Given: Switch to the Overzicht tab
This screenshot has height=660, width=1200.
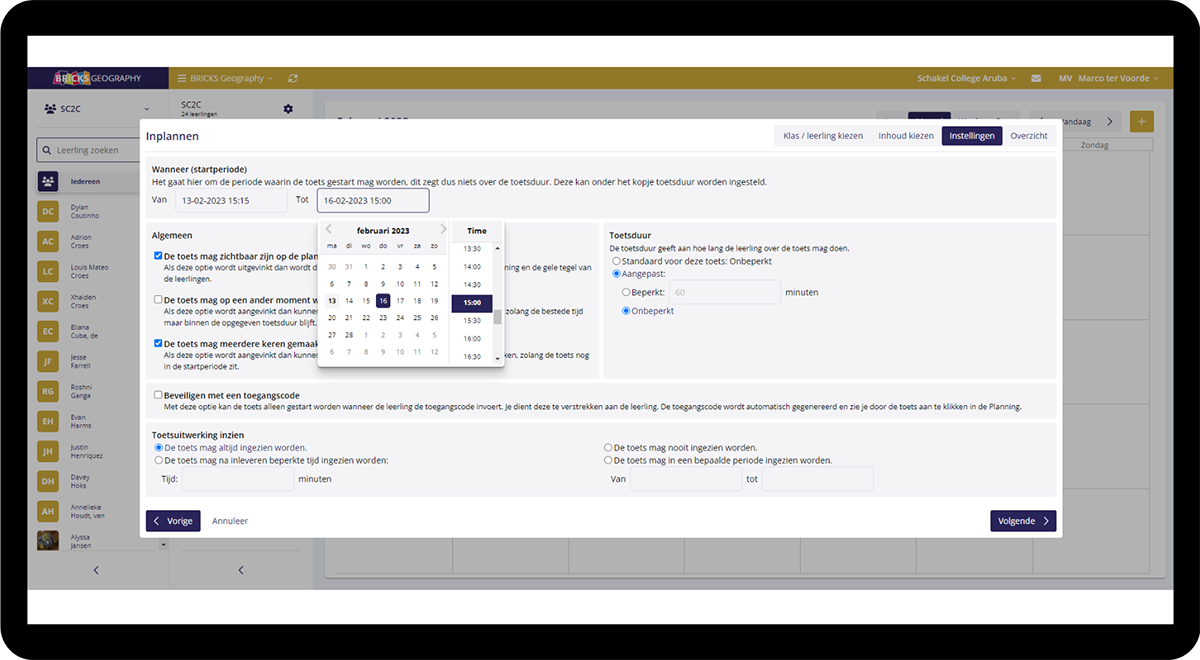Looking at the screenshot, I should pos(1028,136).
